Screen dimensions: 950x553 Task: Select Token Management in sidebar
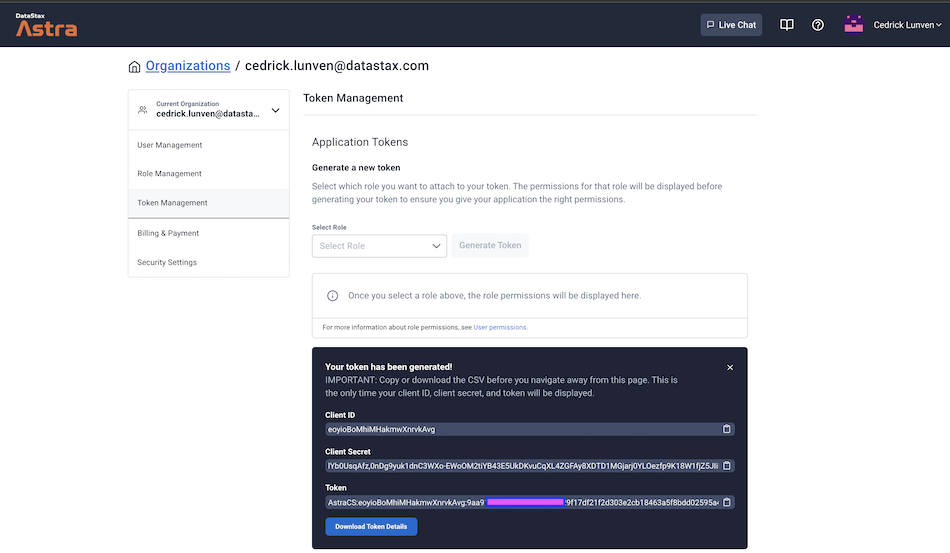208,203
